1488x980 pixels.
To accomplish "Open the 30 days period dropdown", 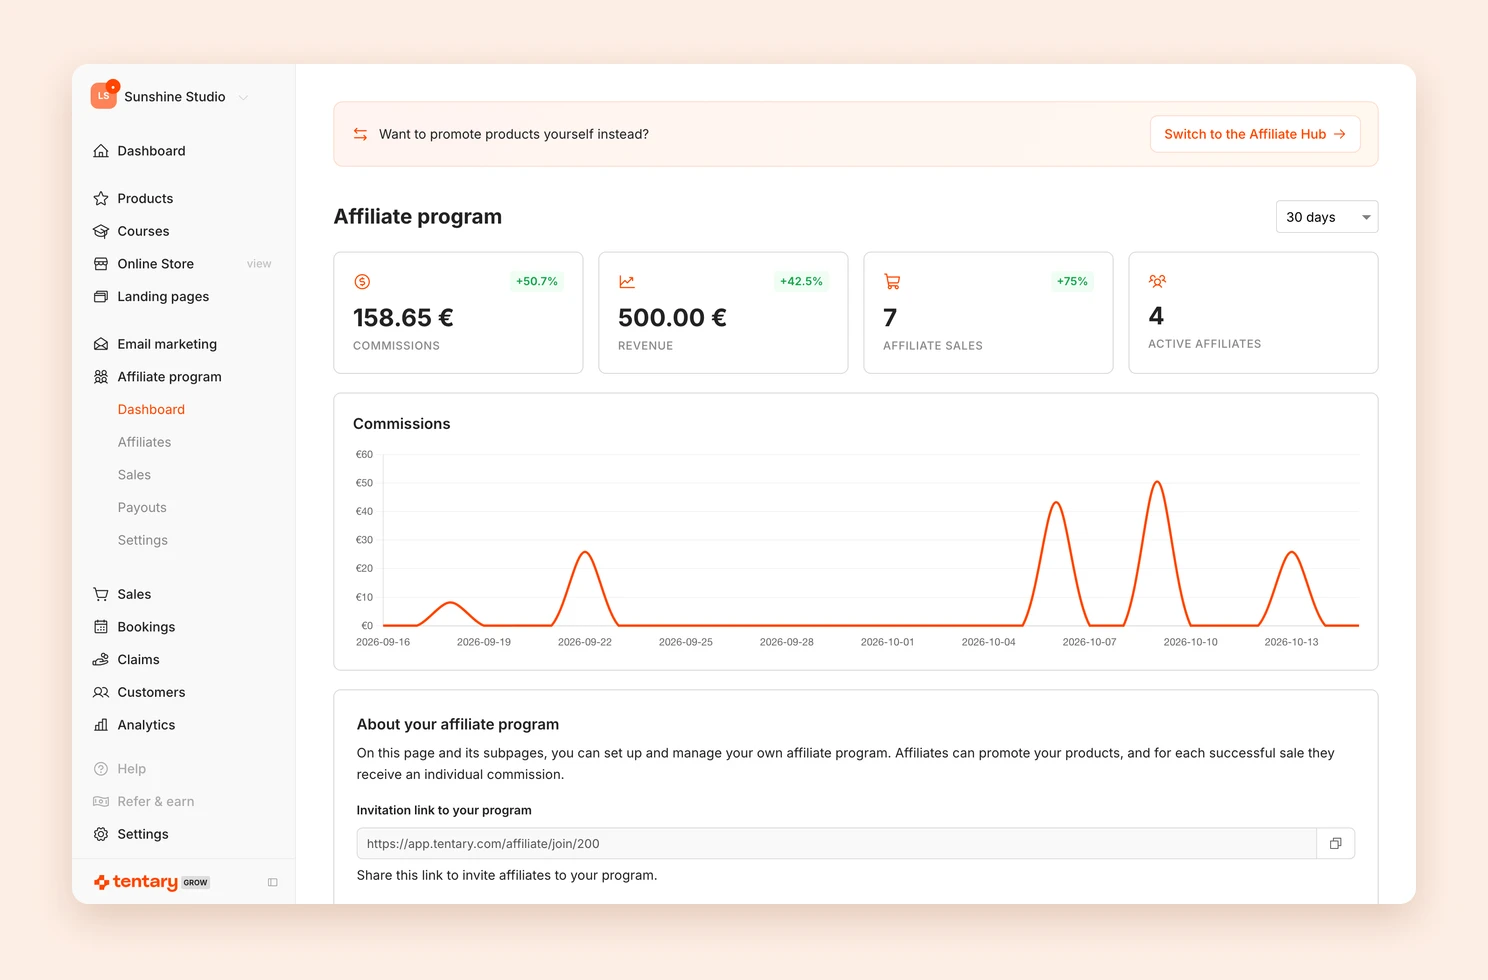I will pos(1327,217).
